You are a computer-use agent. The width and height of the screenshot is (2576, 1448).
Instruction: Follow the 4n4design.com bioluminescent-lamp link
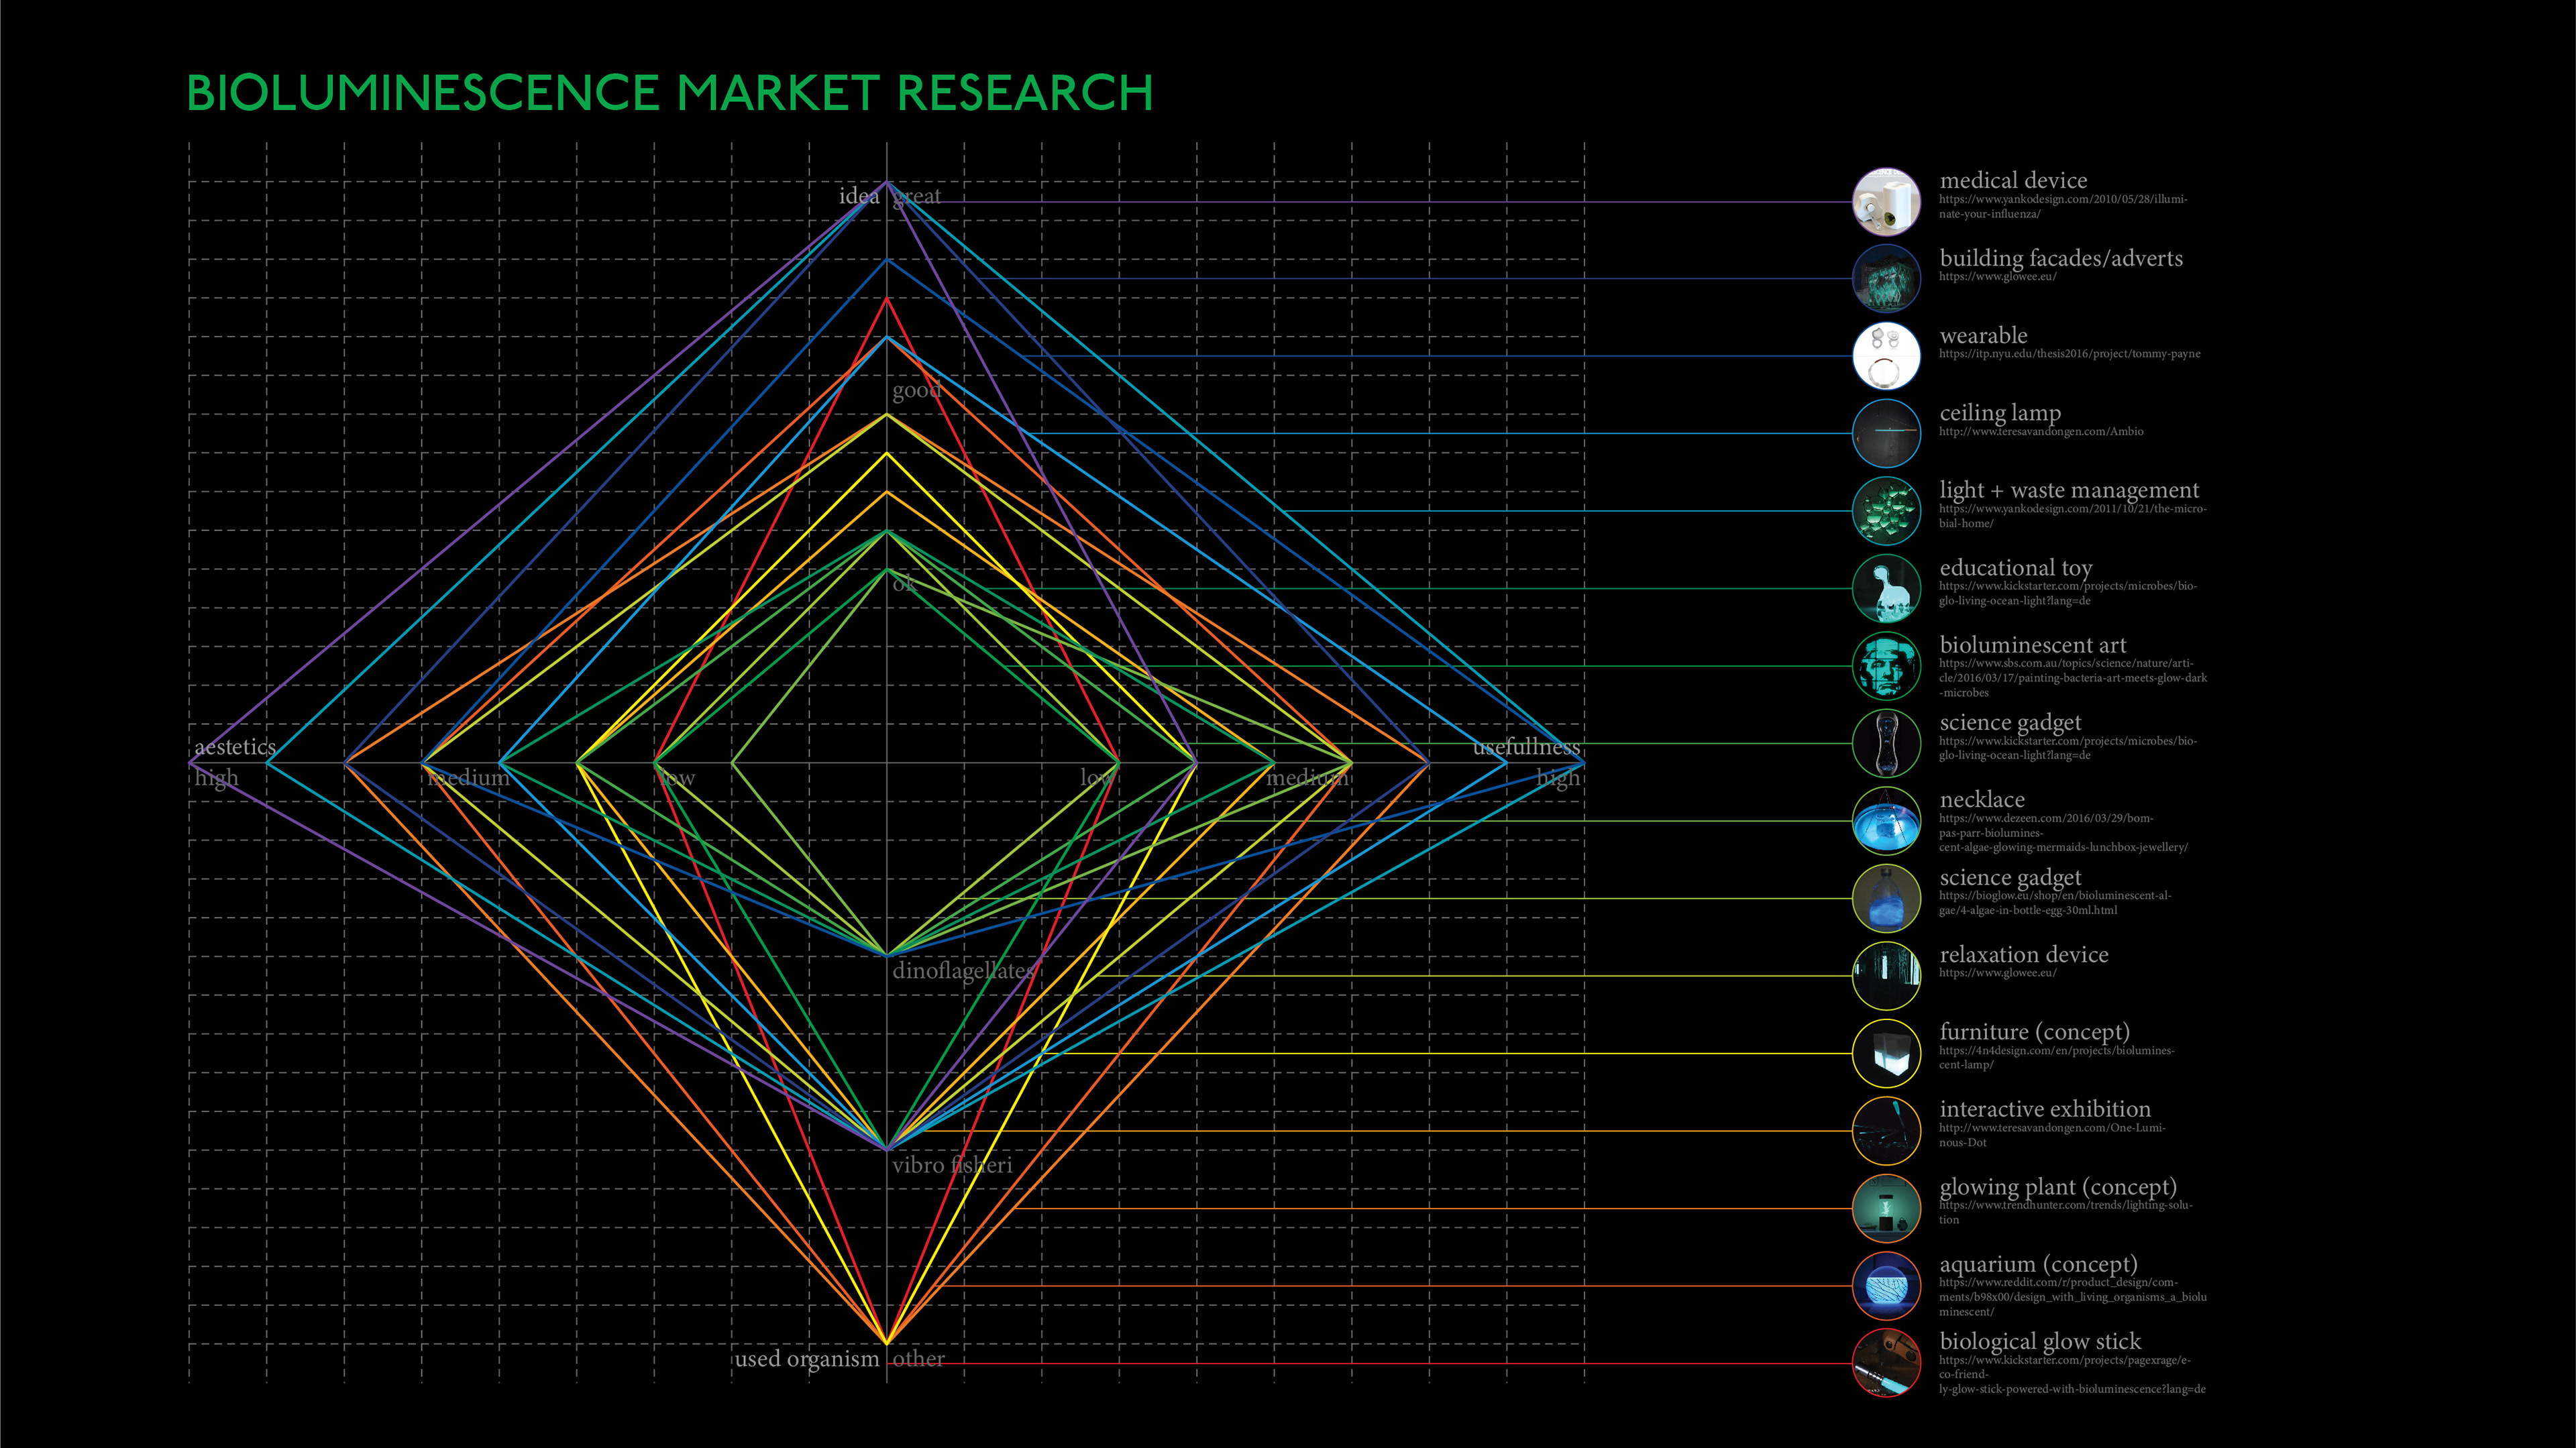(x=2056, y=1057)
